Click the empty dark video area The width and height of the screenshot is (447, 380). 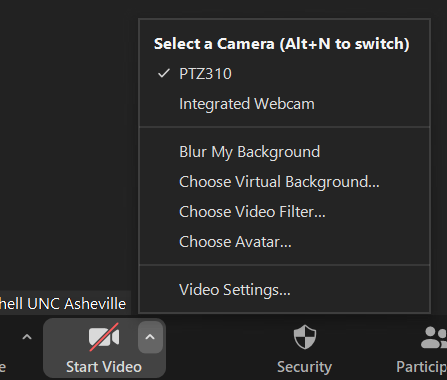67,143
